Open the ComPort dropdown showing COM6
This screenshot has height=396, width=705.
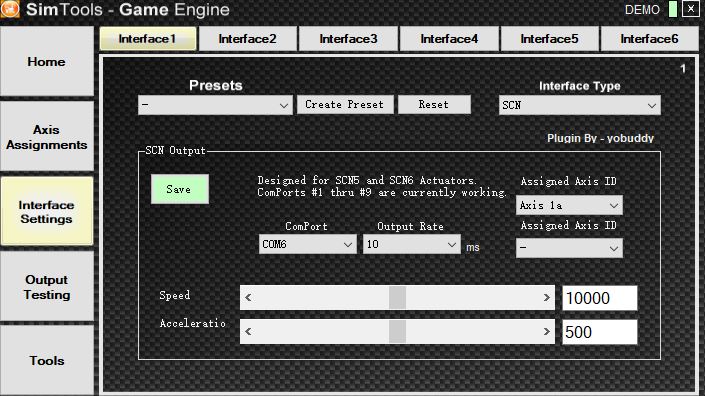308,245
